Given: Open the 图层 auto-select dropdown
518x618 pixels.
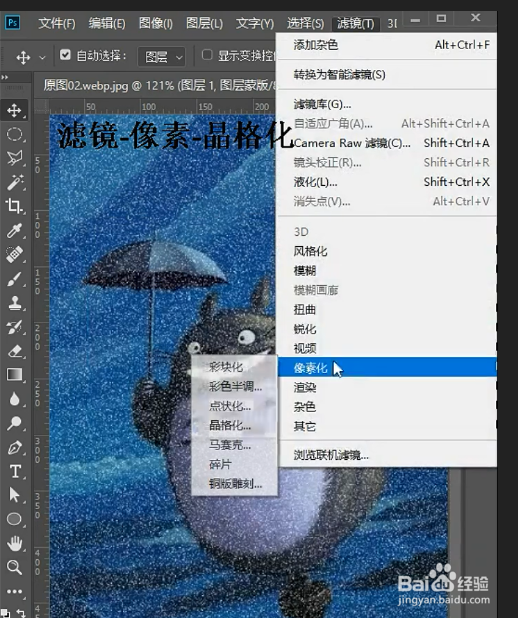Looking at the screenshot, I should pyautogui.click(x=162, y=57).
